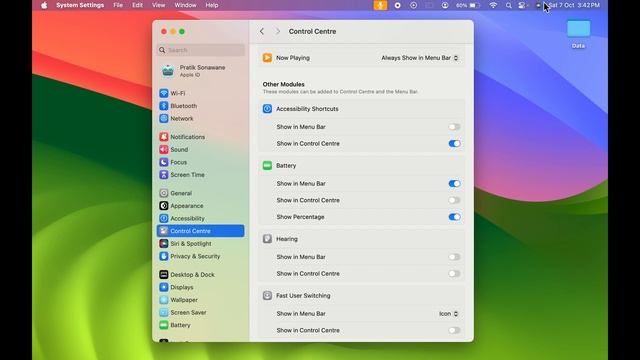Click the Accessibility Shortcuts module icon
640x360 pixels.
(x=267, y=109)
